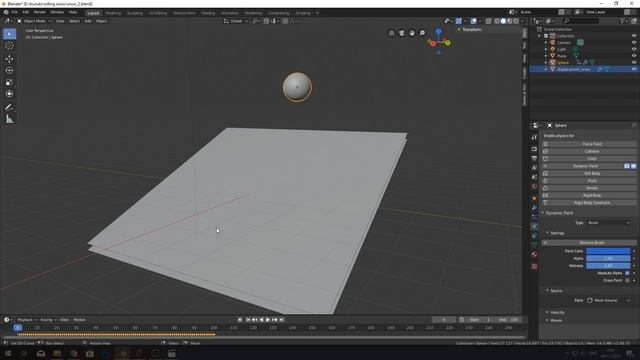Hide Light in outliner via eye
Image resolution: width=640 pixels, height=360 pixels.
pos(634,49)
